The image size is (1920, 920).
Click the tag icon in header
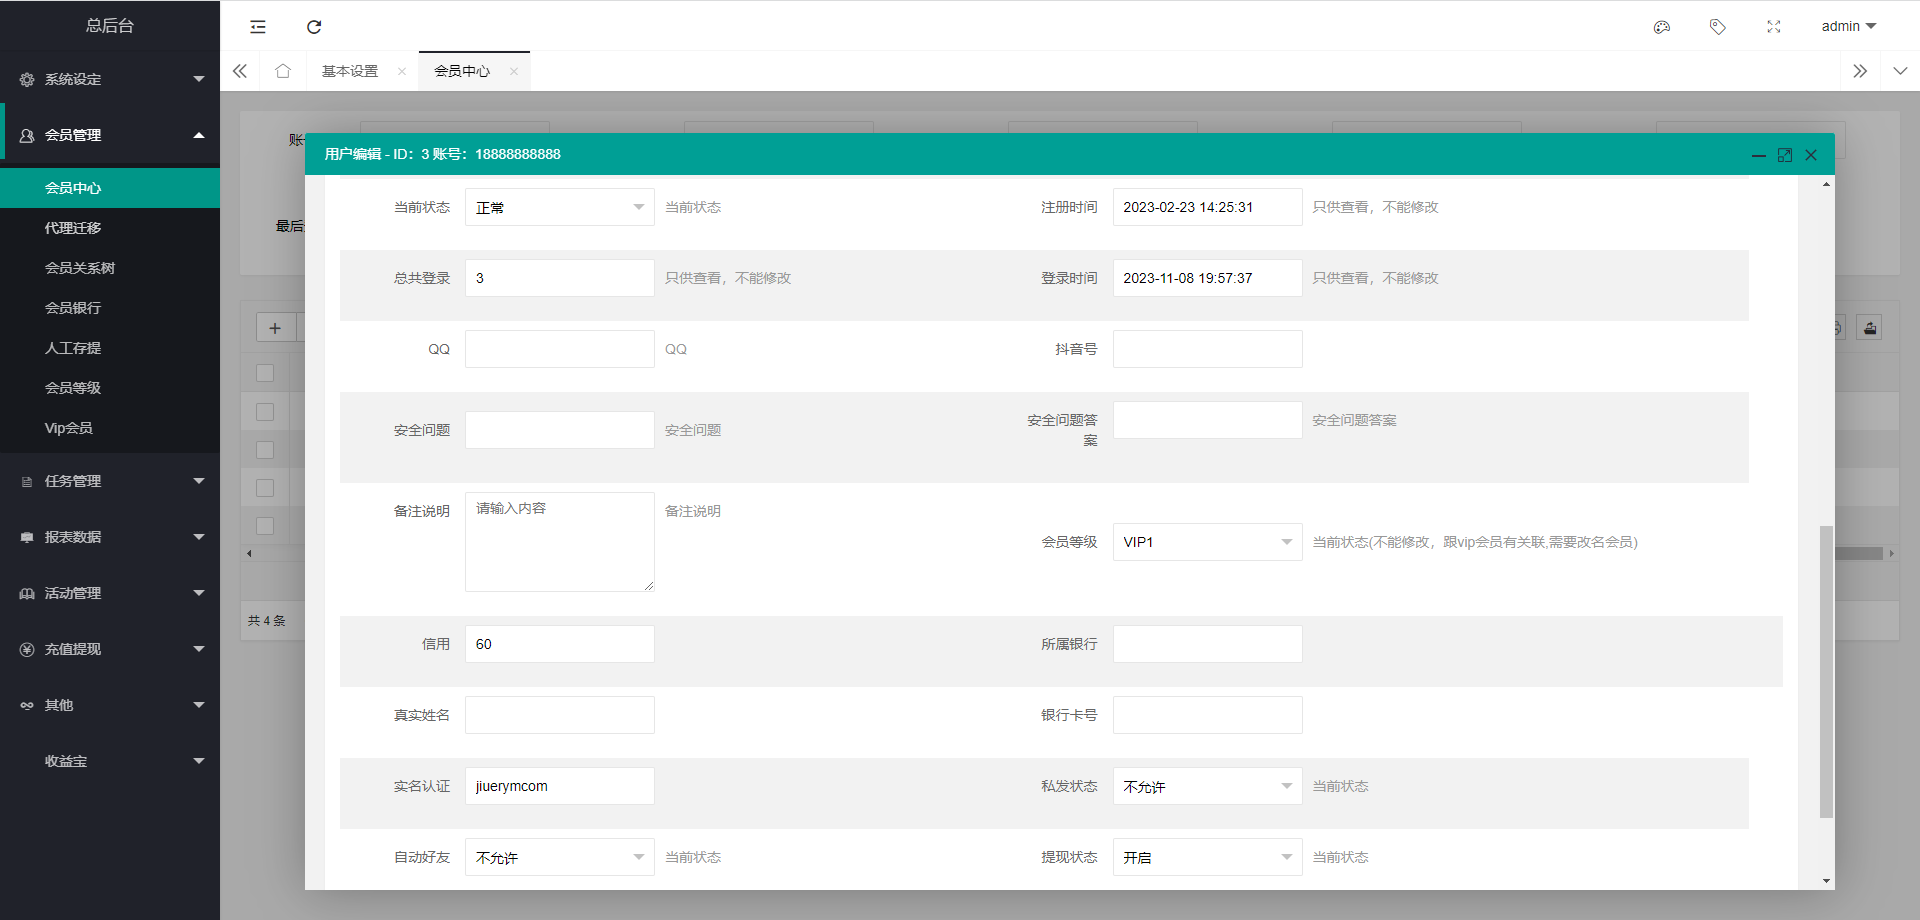(1718, 27)
